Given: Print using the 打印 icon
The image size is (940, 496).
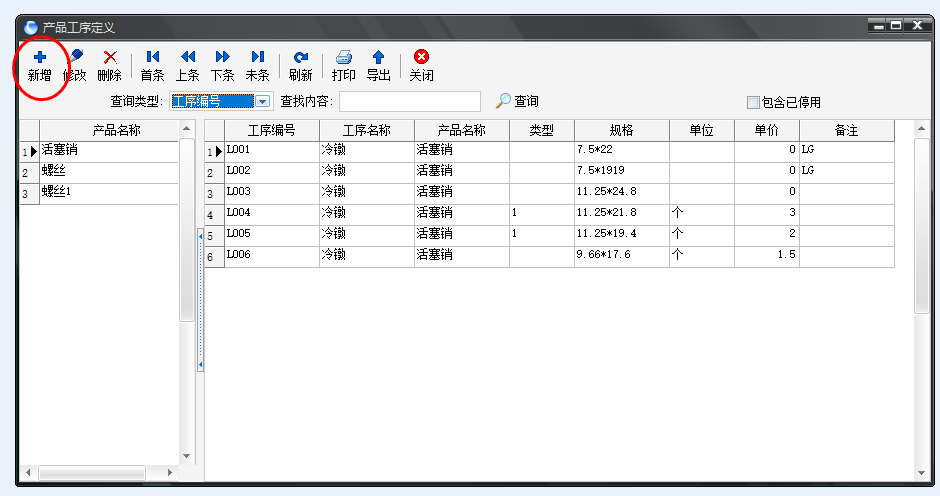Looking at the screenshot, I should tap(344, 57).
